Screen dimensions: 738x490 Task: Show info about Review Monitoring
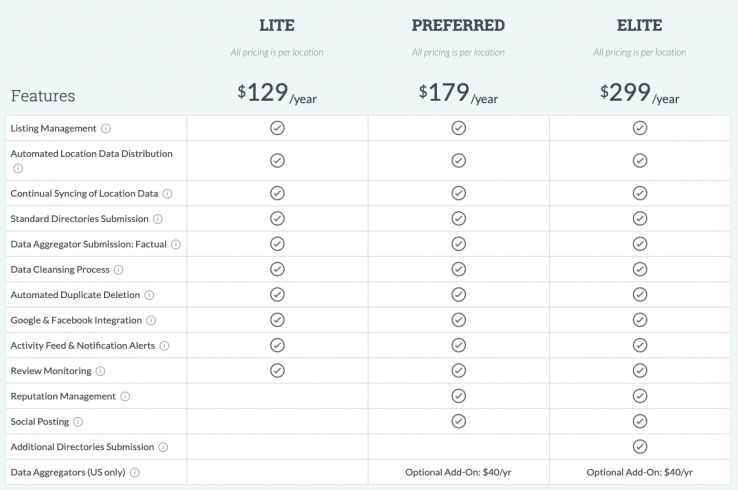(x=100, y=371)
